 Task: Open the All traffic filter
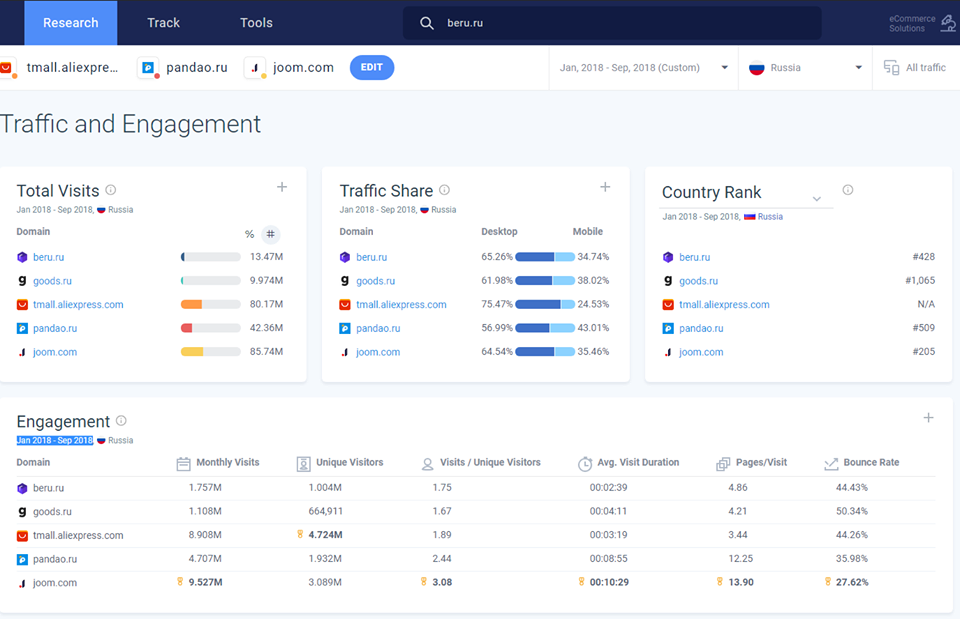[914, 68]
